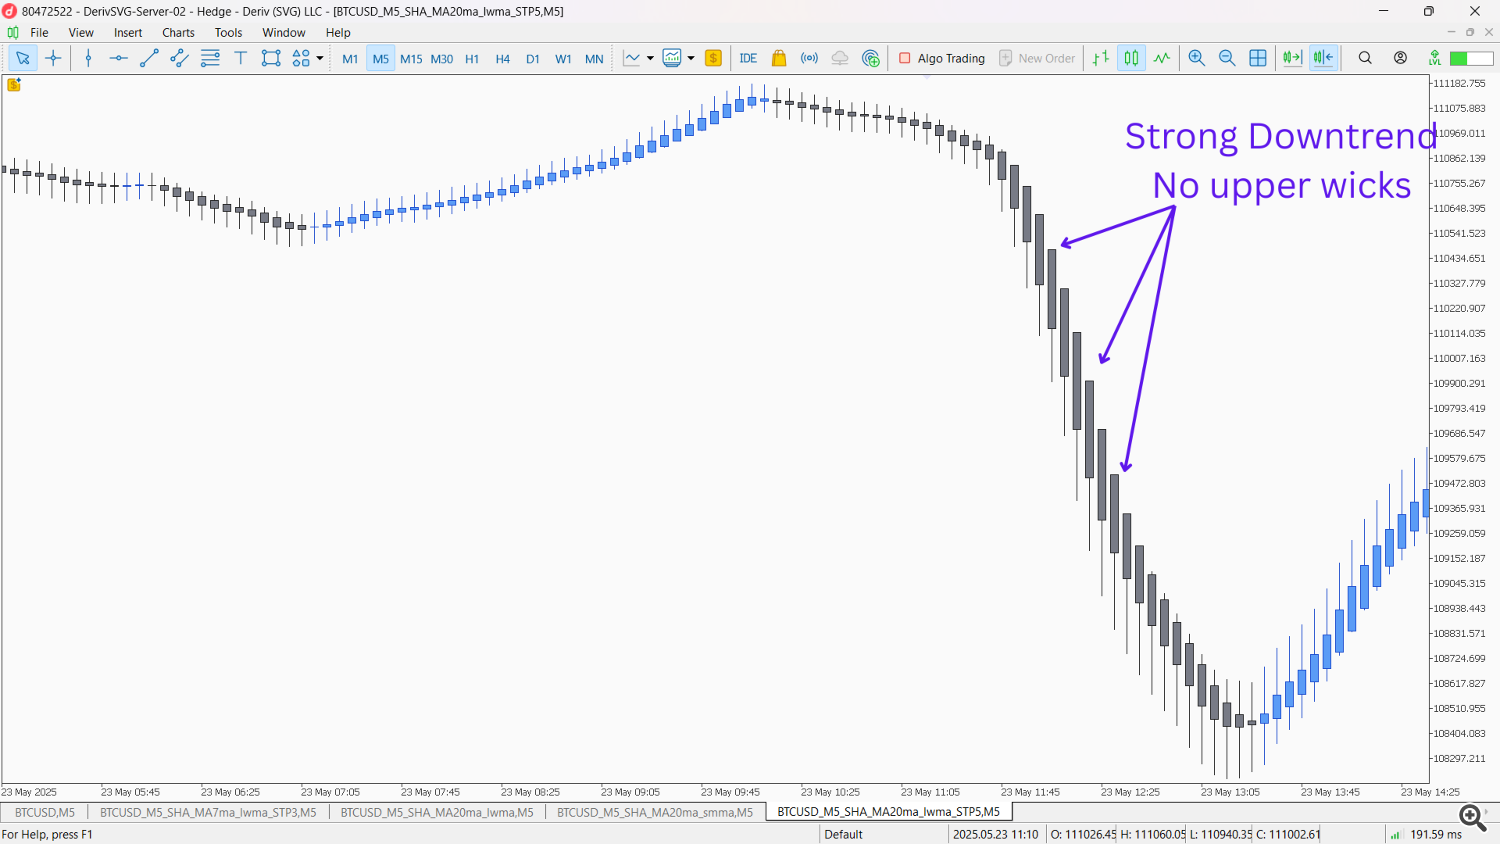This screenshot has height=844, width=1500.
Task: Choose the text label tool
Action: pos(241,58)
